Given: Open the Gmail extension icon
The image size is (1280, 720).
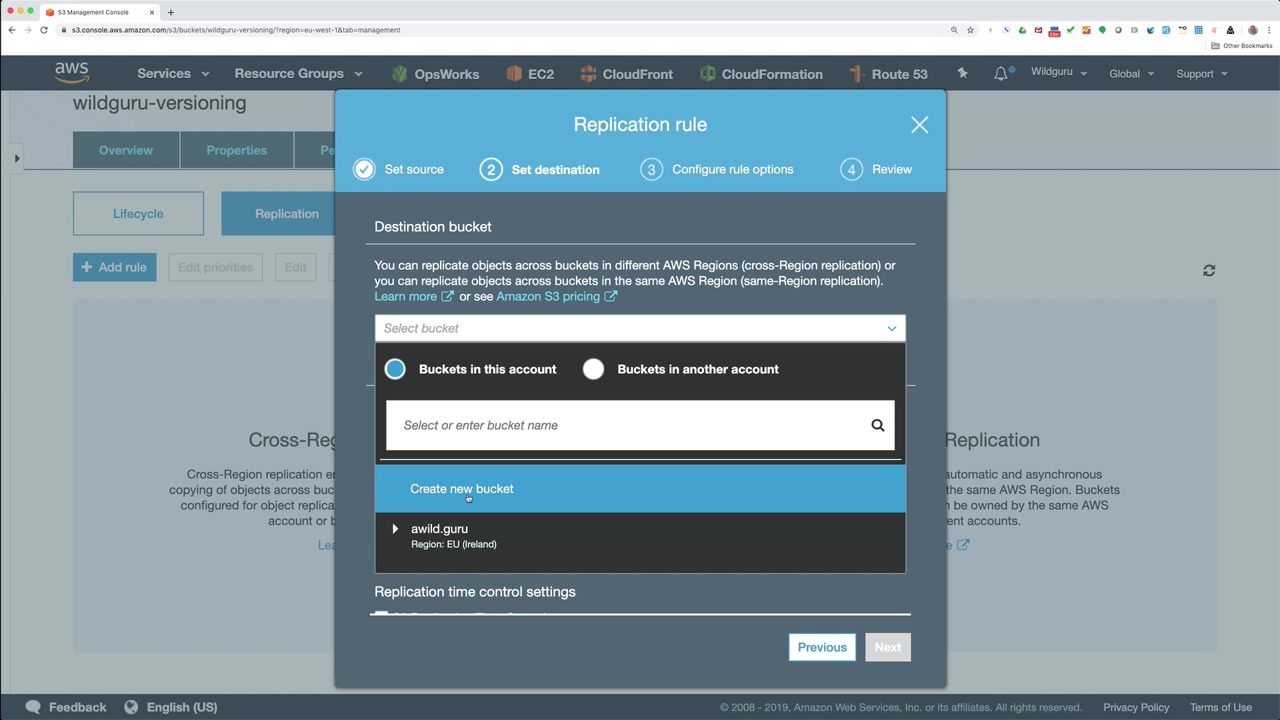Looking at the screenshot, I should pos(1038,30).
